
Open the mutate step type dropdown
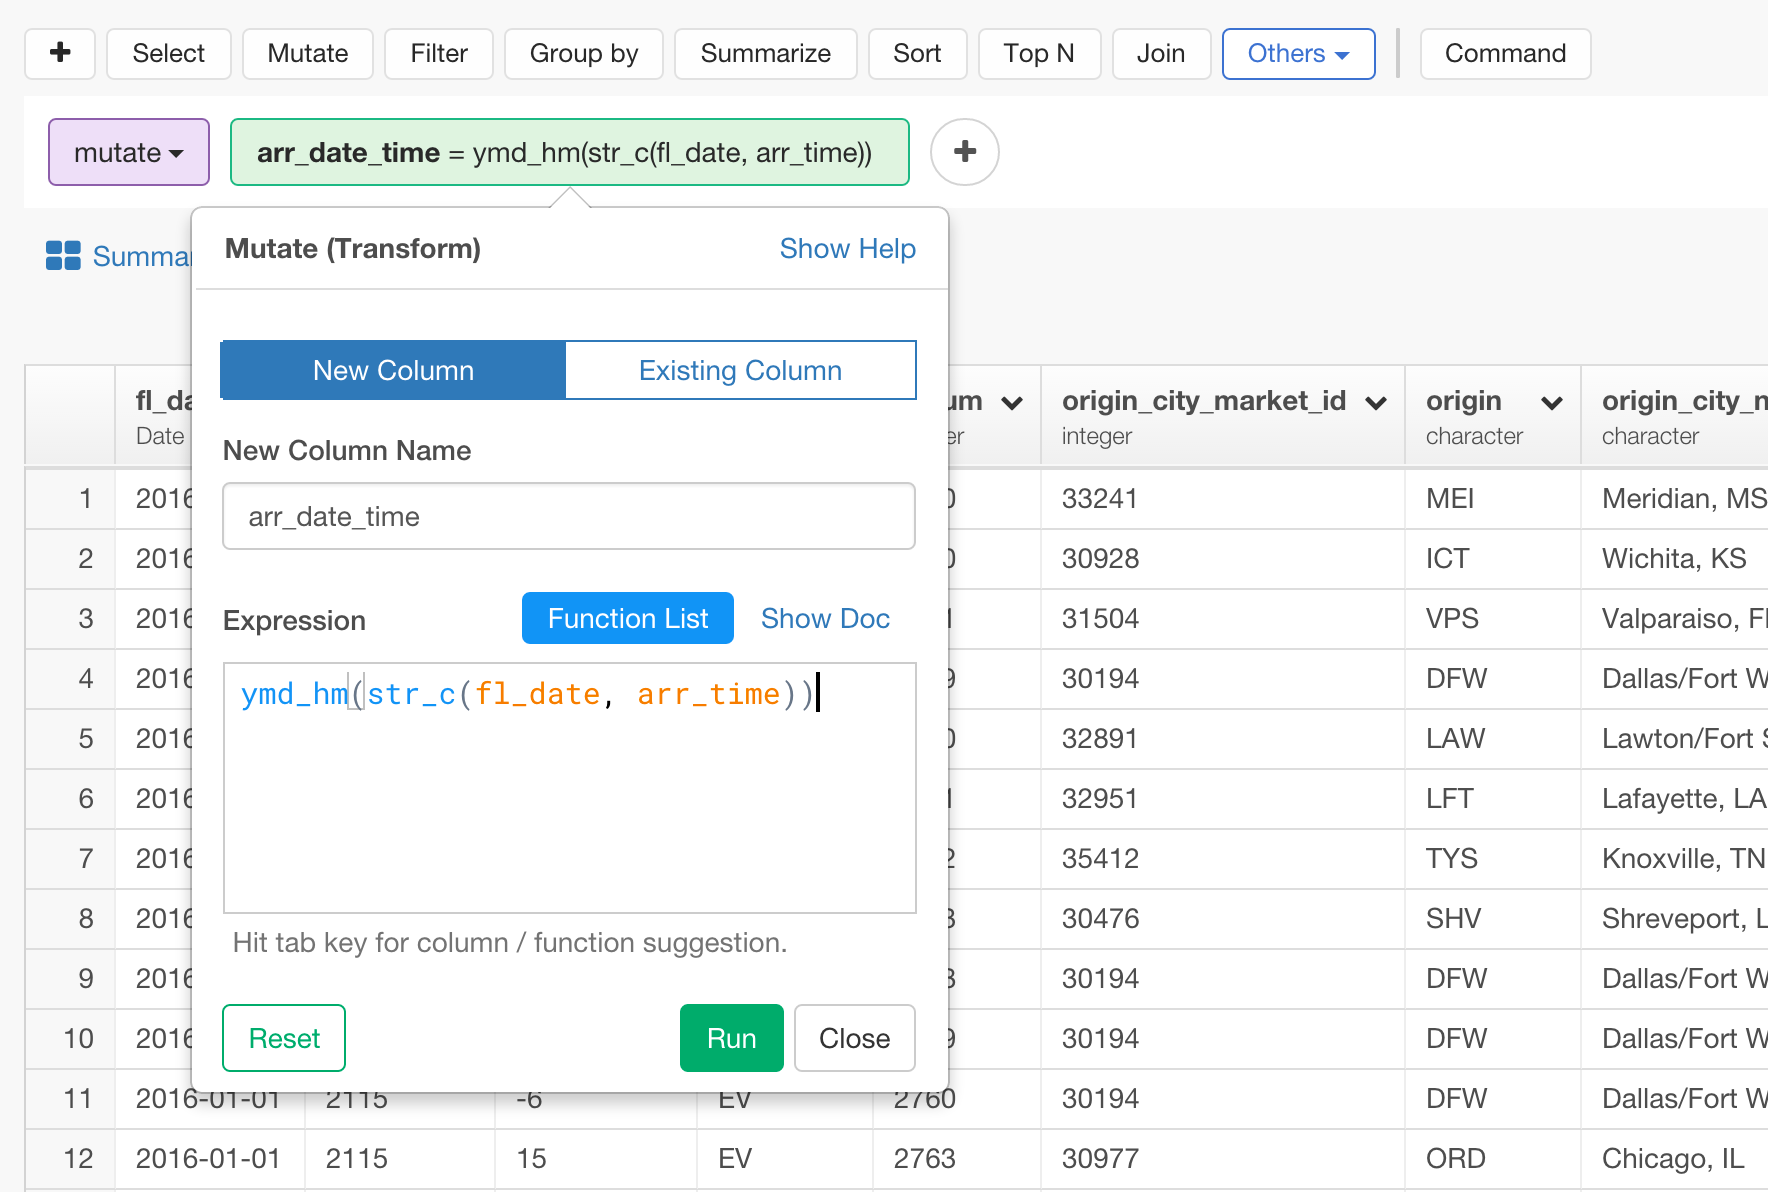coord(128,152)
